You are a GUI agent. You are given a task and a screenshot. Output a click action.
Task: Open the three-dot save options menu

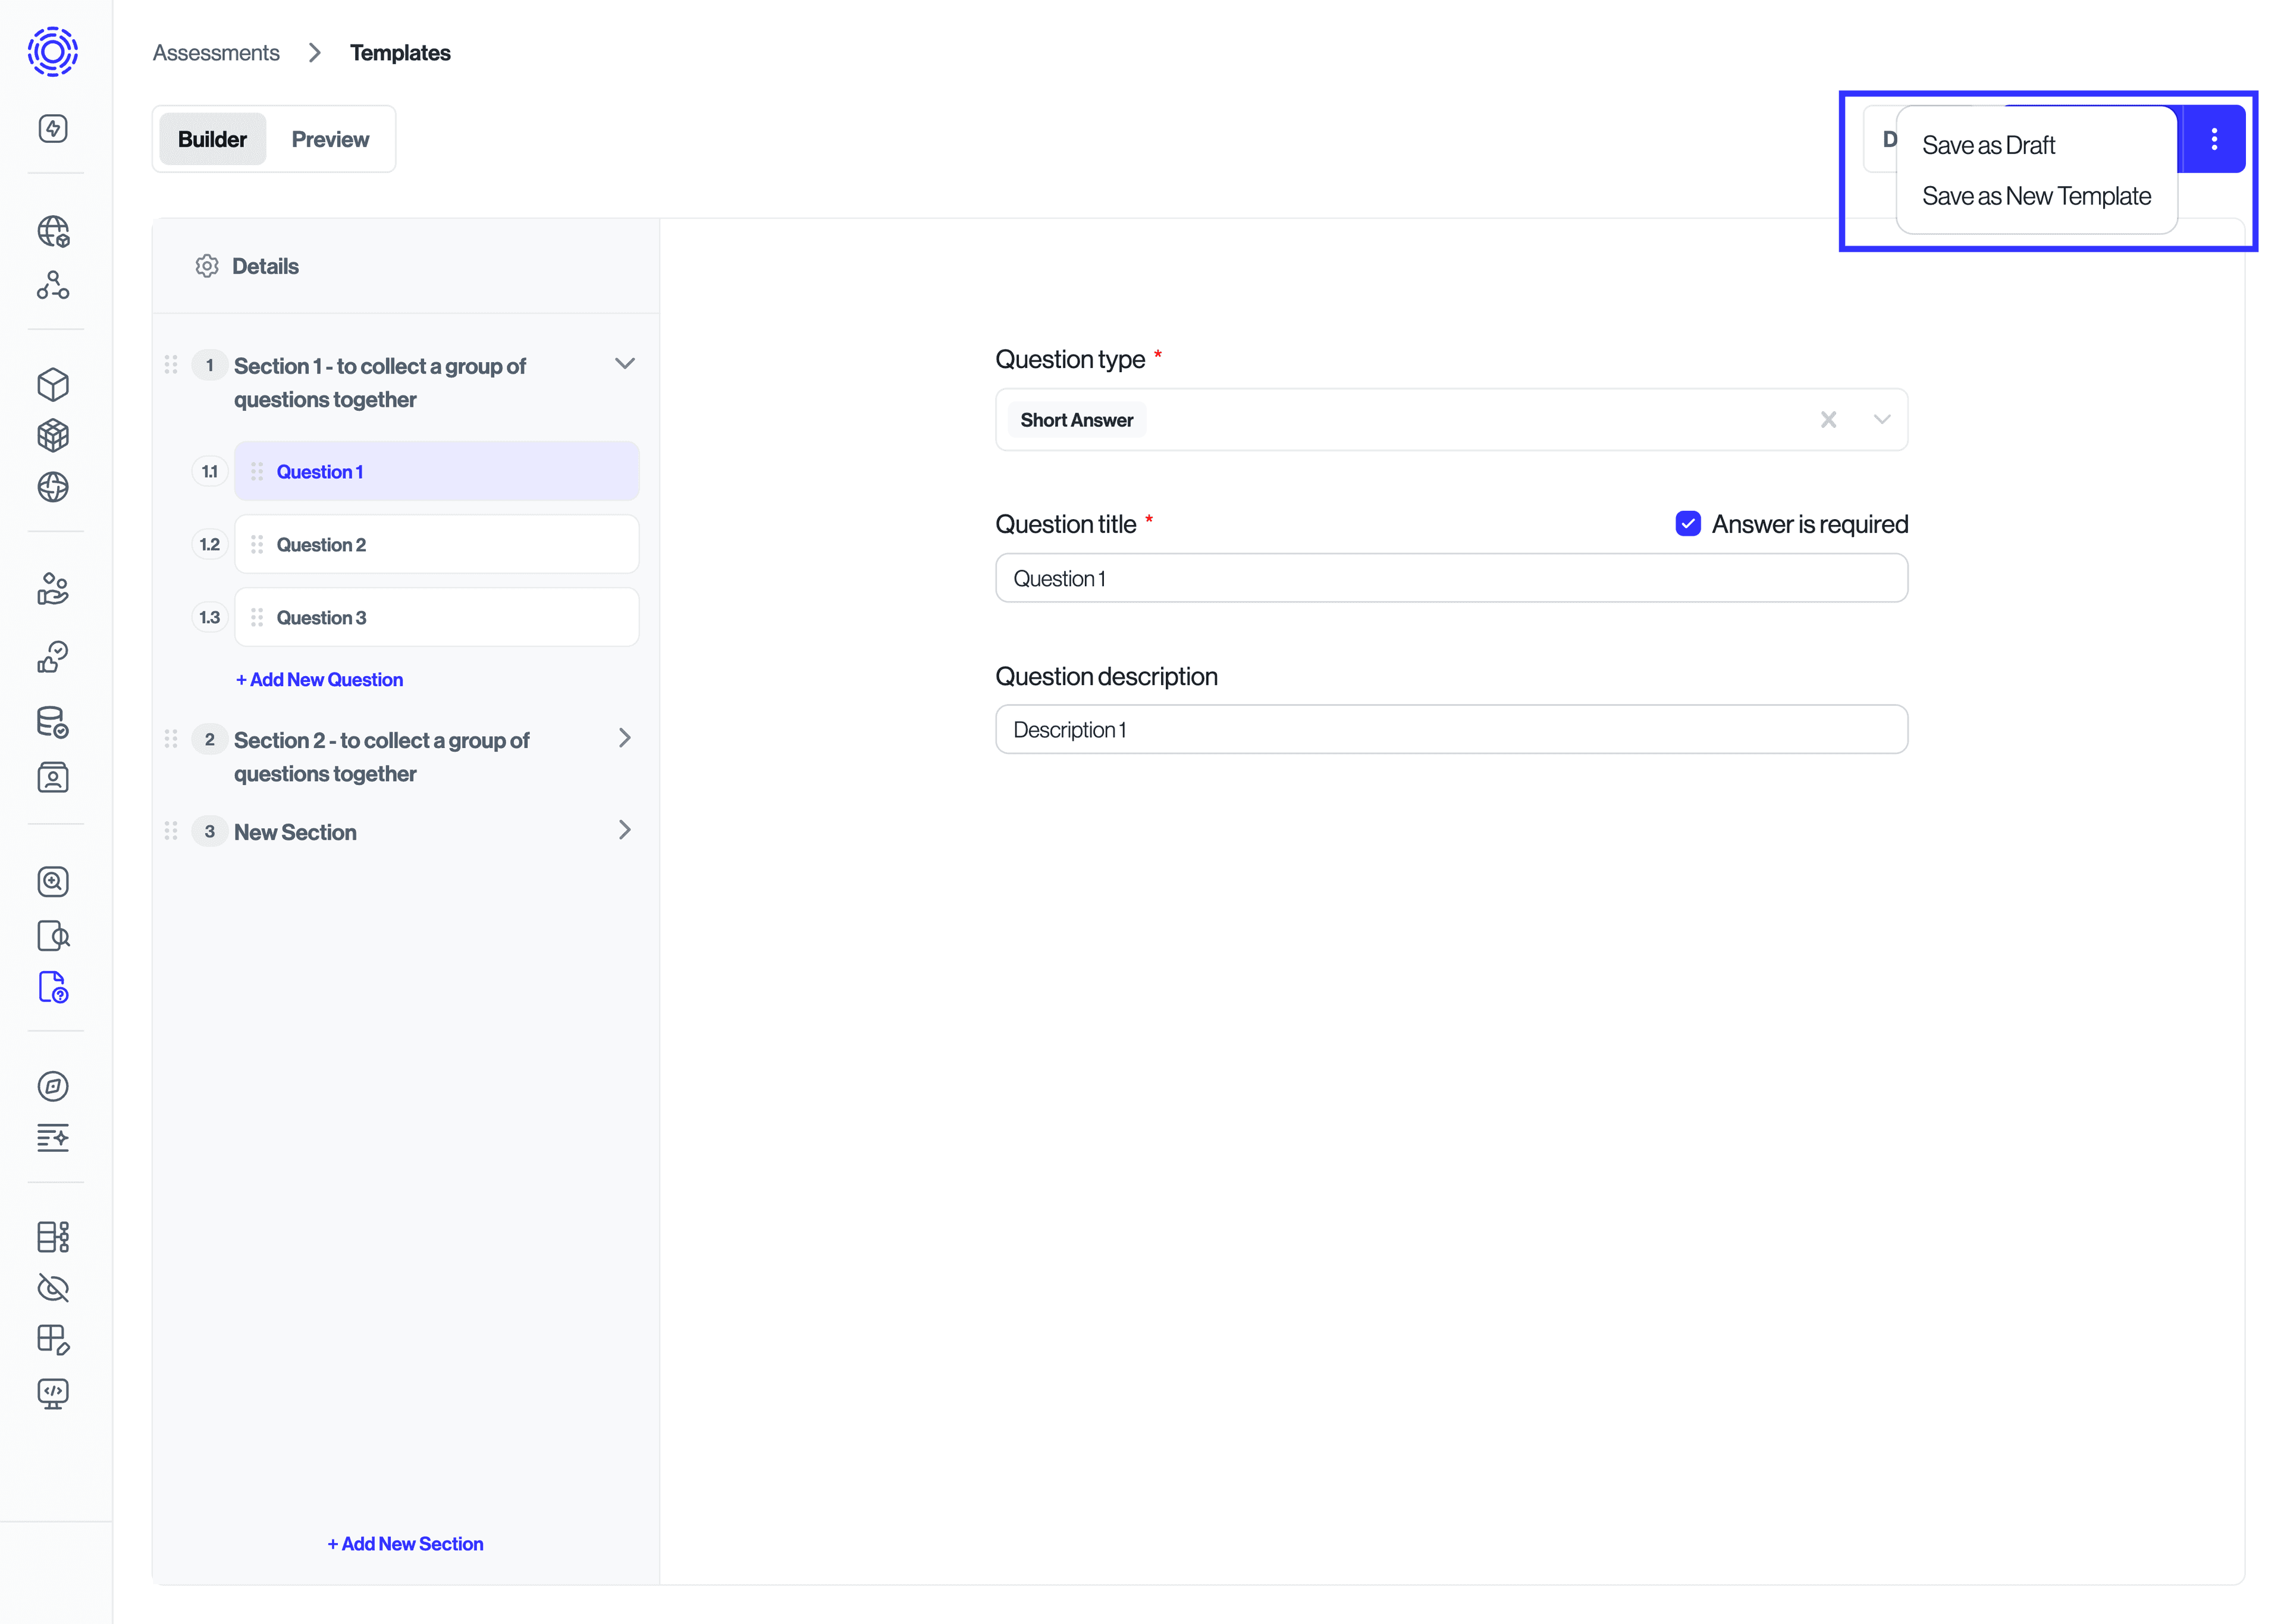pyautogui.click(x=2214, y=139)
